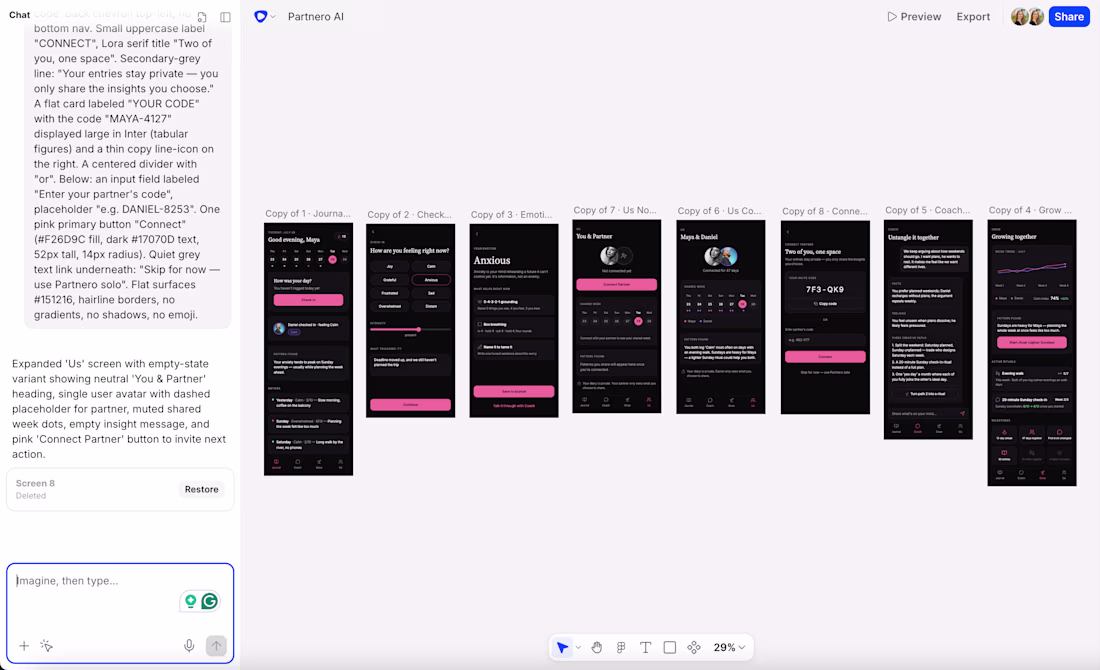Image resolution: width=1100 pixels, height=670 pixels.
Task: Click the blue shield app logo
Action: (x=260, y=16)
